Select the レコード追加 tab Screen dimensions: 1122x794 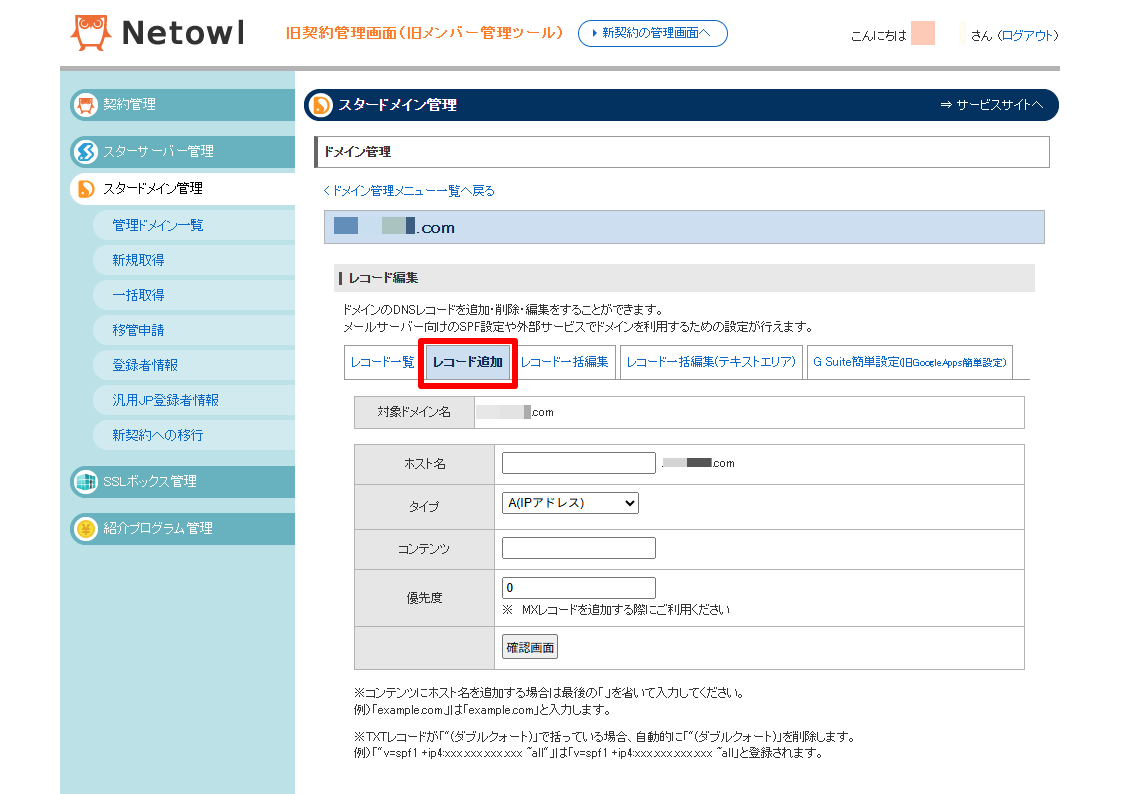click(x=468, y=362)
